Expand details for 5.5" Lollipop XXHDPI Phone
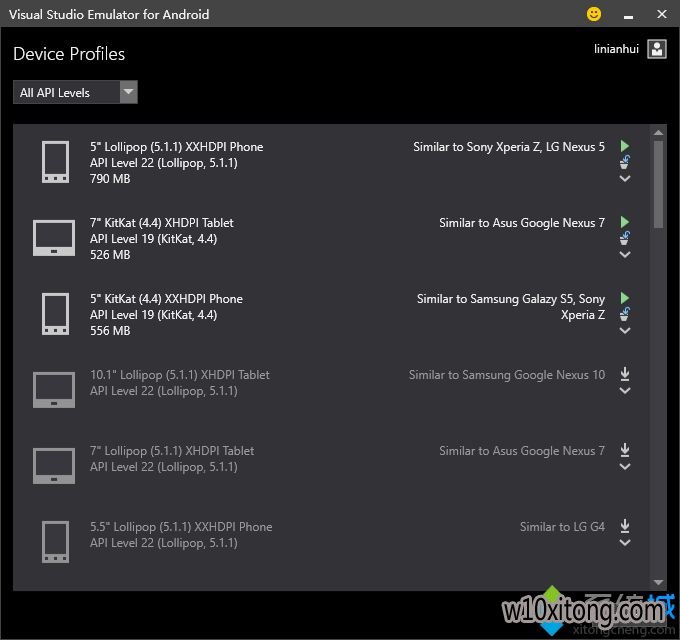This screenshot has width=680, height=640. pyautogui.click(x=624, y=542)
